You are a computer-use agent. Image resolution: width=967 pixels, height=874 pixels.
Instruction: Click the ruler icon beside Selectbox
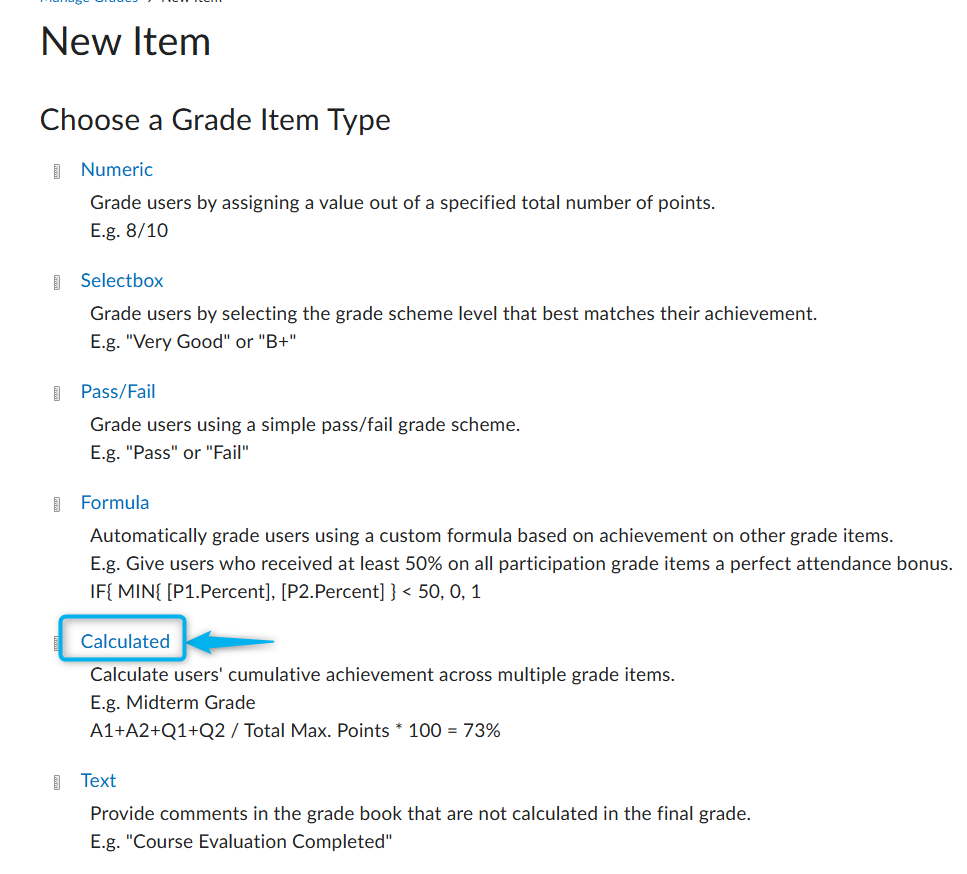[x=57, y=282]
